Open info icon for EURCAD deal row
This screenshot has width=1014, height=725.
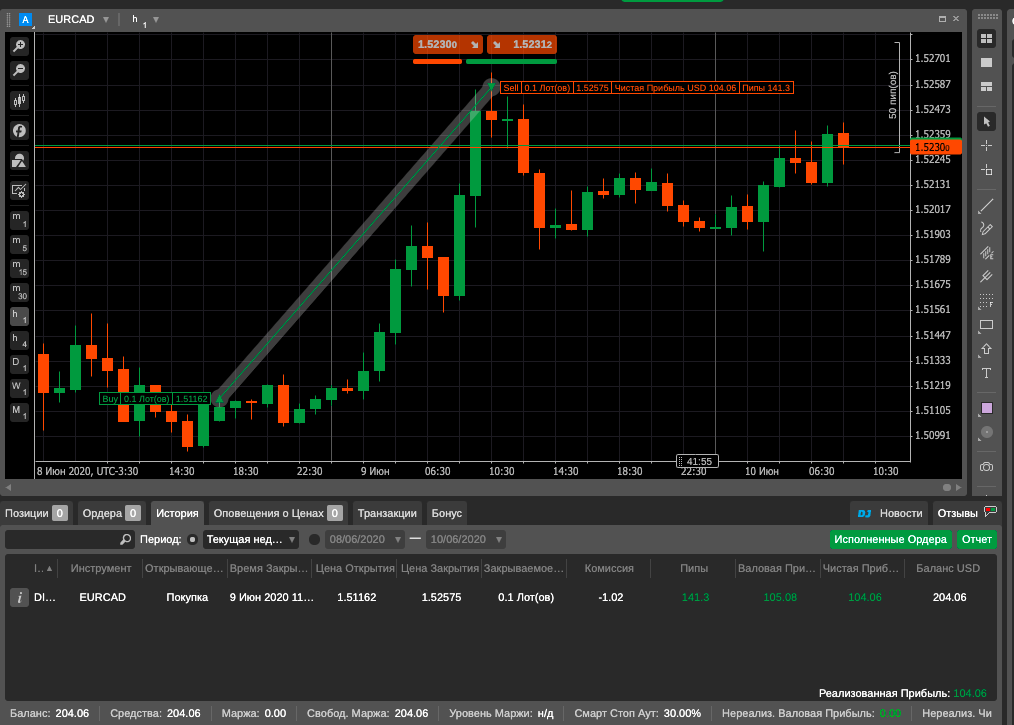pyautogui.click(x=19, y=598)
